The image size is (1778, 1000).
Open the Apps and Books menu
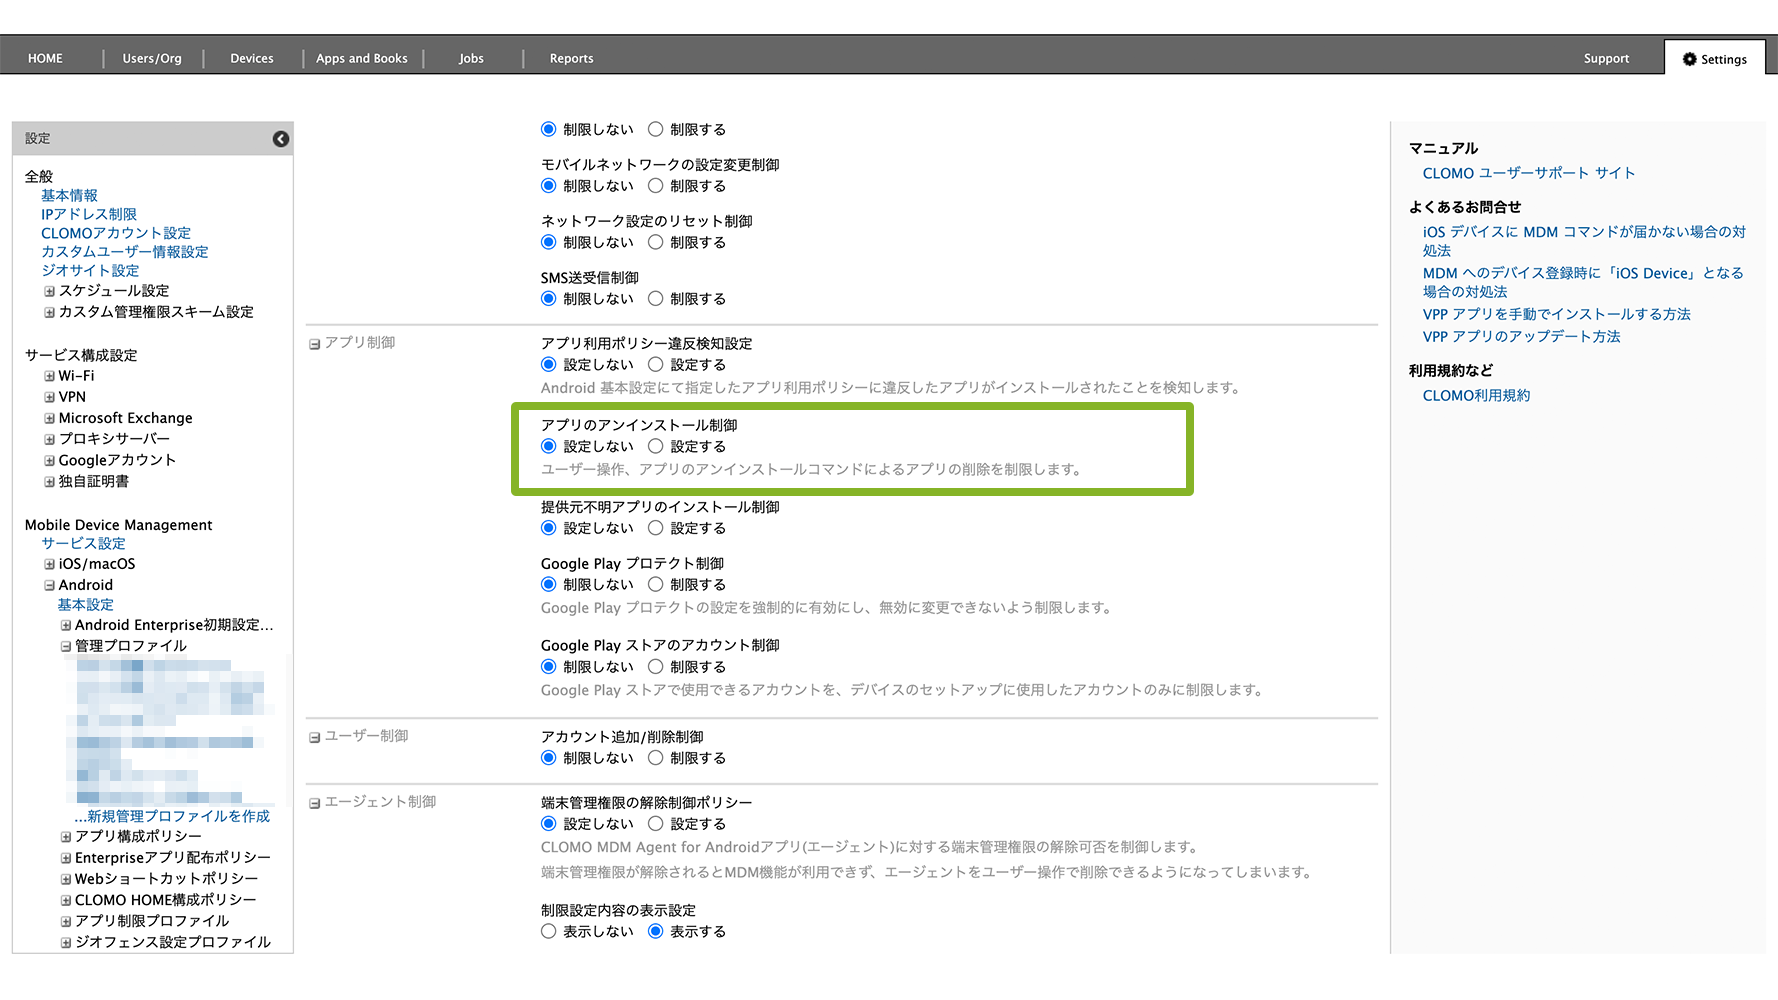point(362,59)
